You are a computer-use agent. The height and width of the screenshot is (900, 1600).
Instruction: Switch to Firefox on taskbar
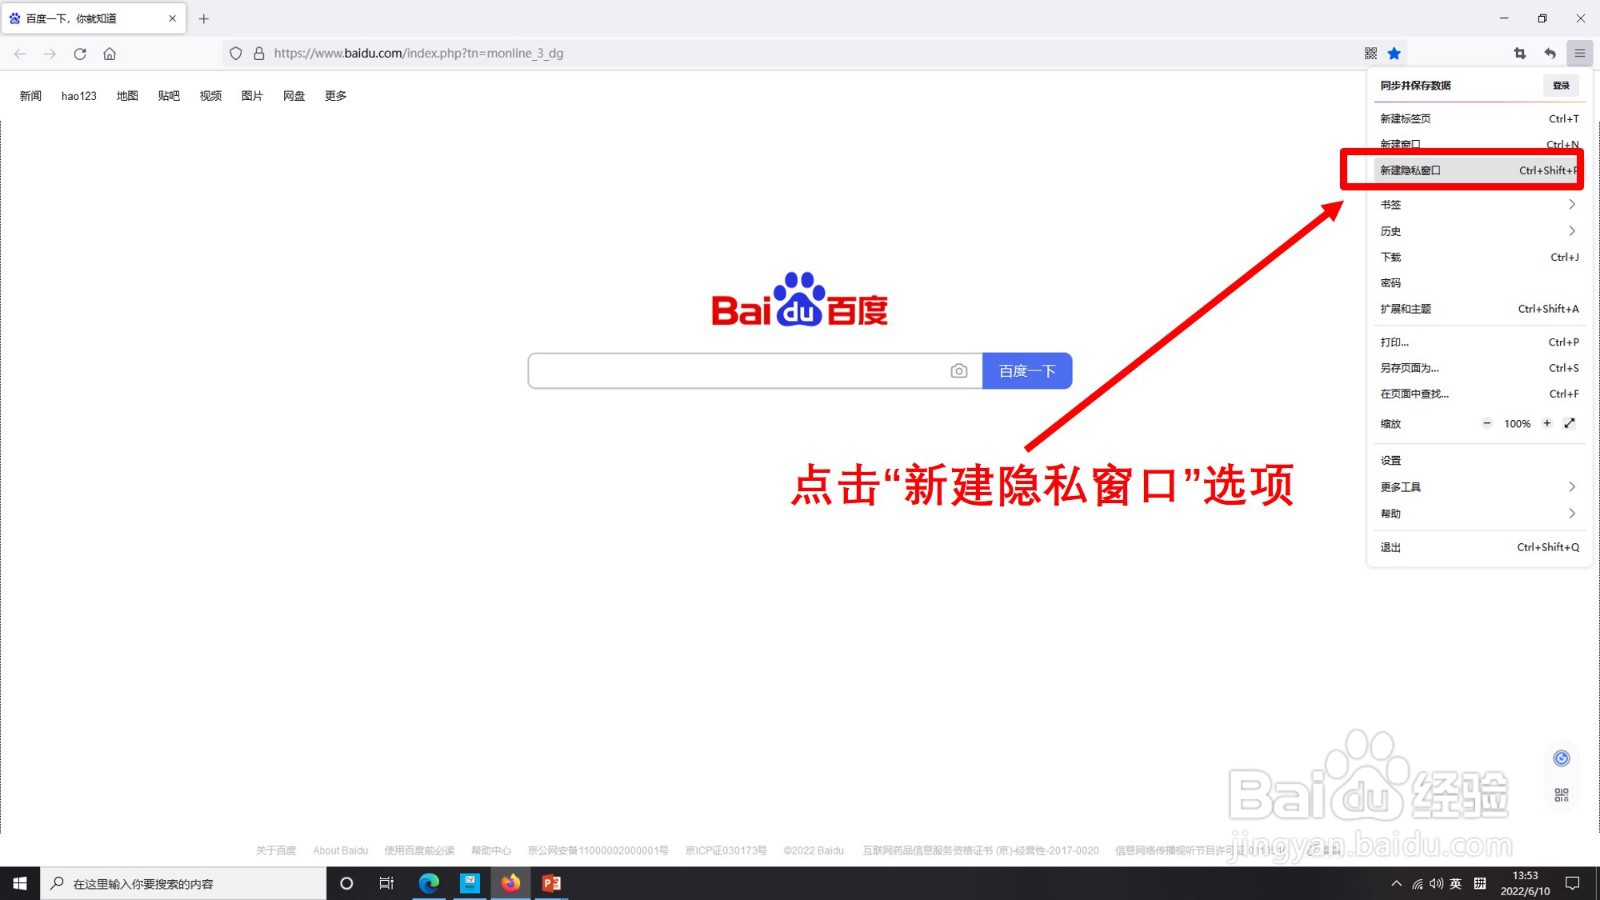click(511, 884)
